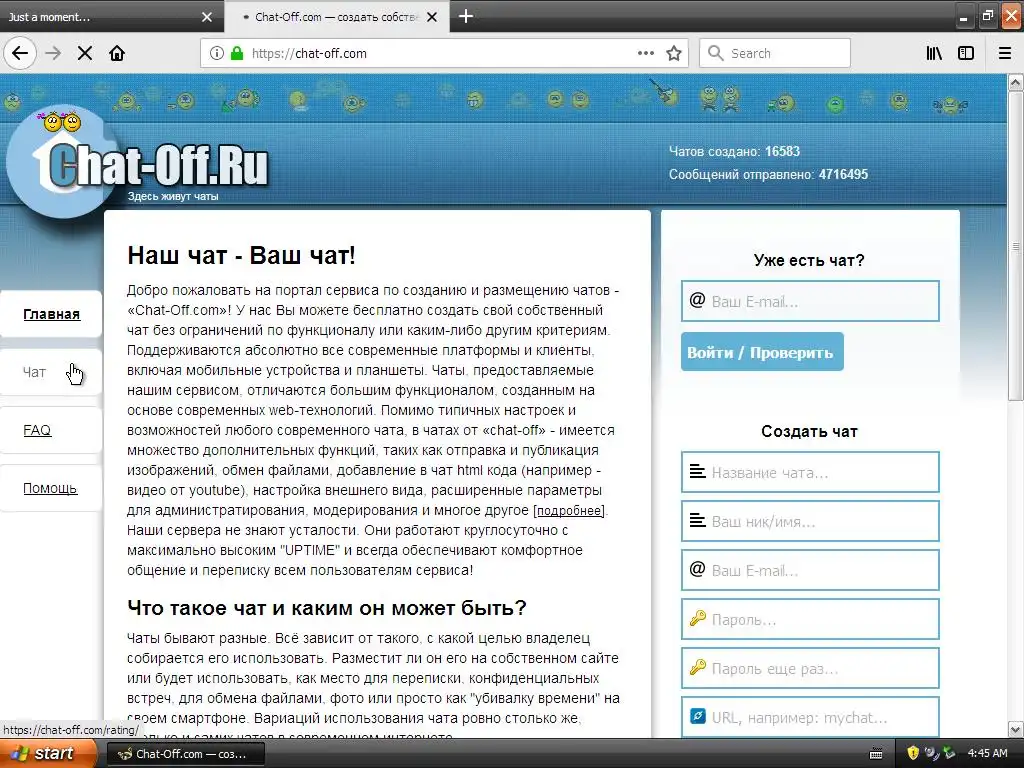Click the scroll up arrow of page scrollbar
The height and width of the screenshot is (768, 1024).
1016,82
